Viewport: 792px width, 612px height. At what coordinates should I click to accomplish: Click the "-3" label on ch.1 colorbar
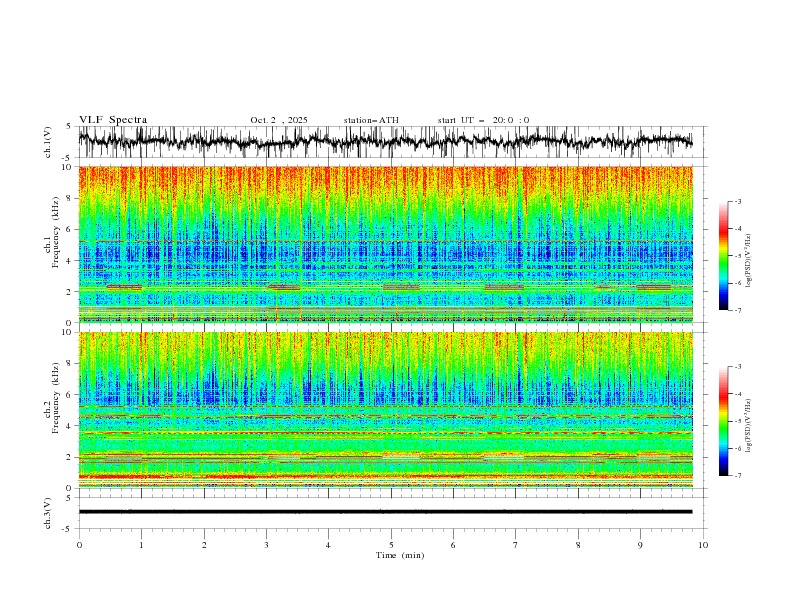click(x=737, y=201)
